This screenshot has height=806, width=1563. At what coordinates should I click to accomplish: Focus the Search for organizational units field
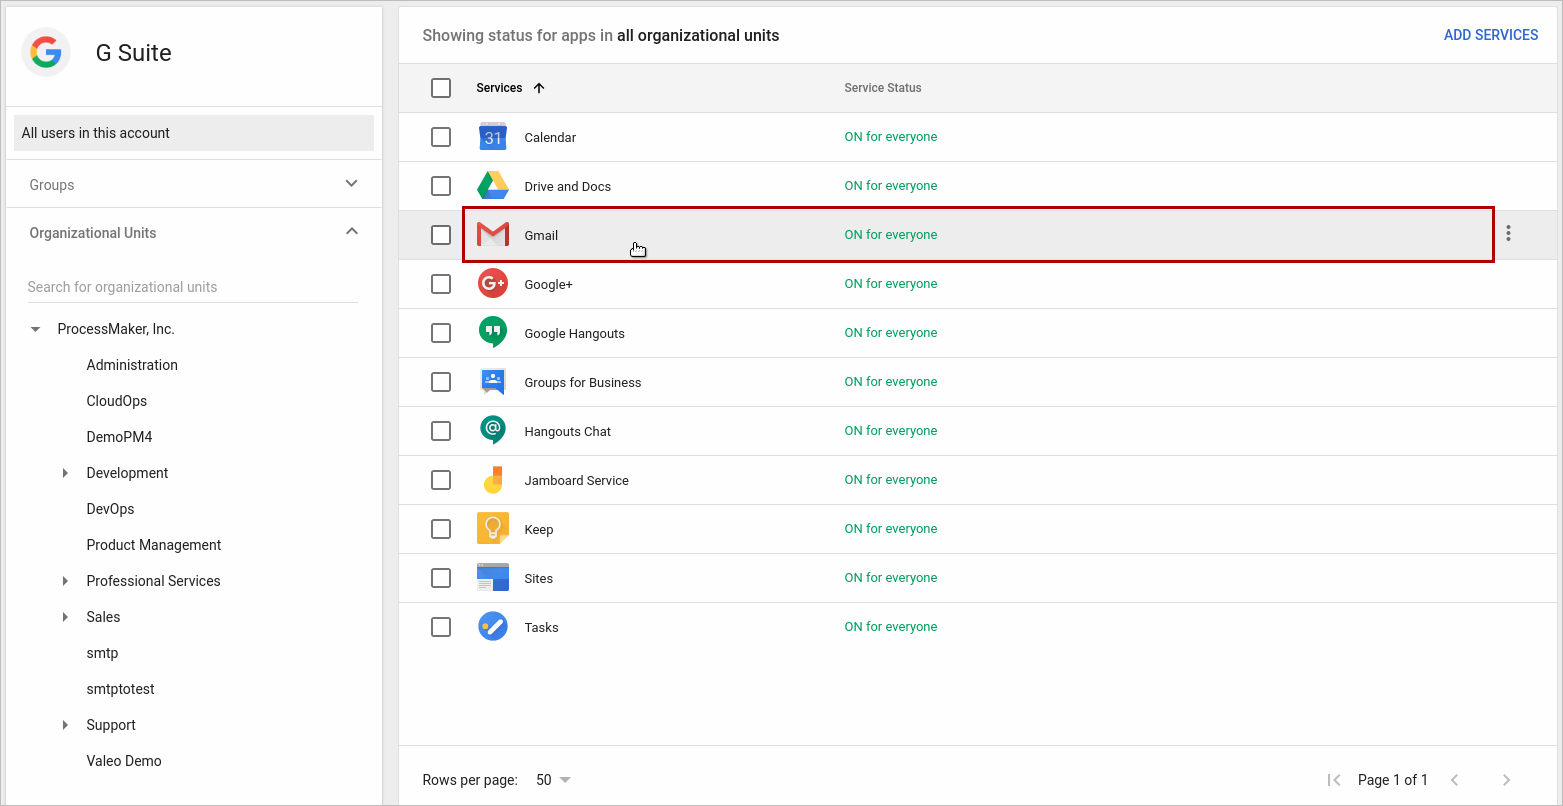193,287
